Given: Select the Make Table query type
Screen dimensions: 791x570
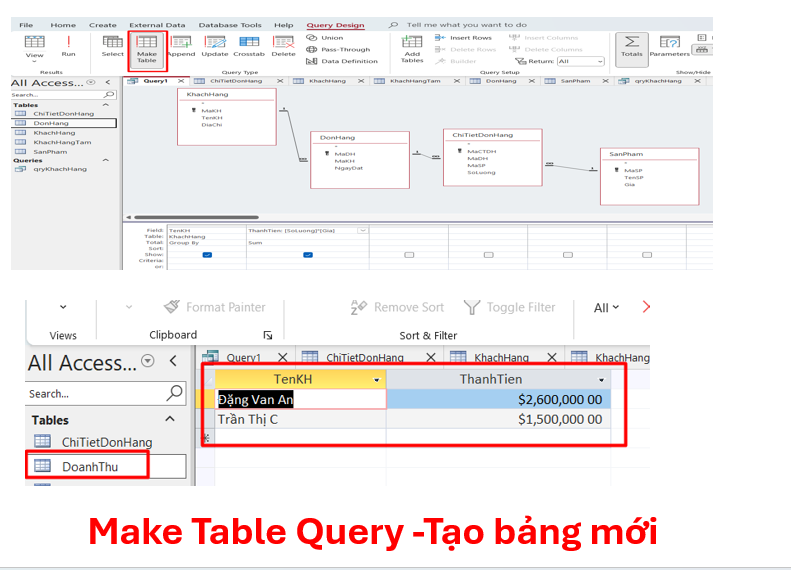Looking at the screenshot, I should click(147, 50).
